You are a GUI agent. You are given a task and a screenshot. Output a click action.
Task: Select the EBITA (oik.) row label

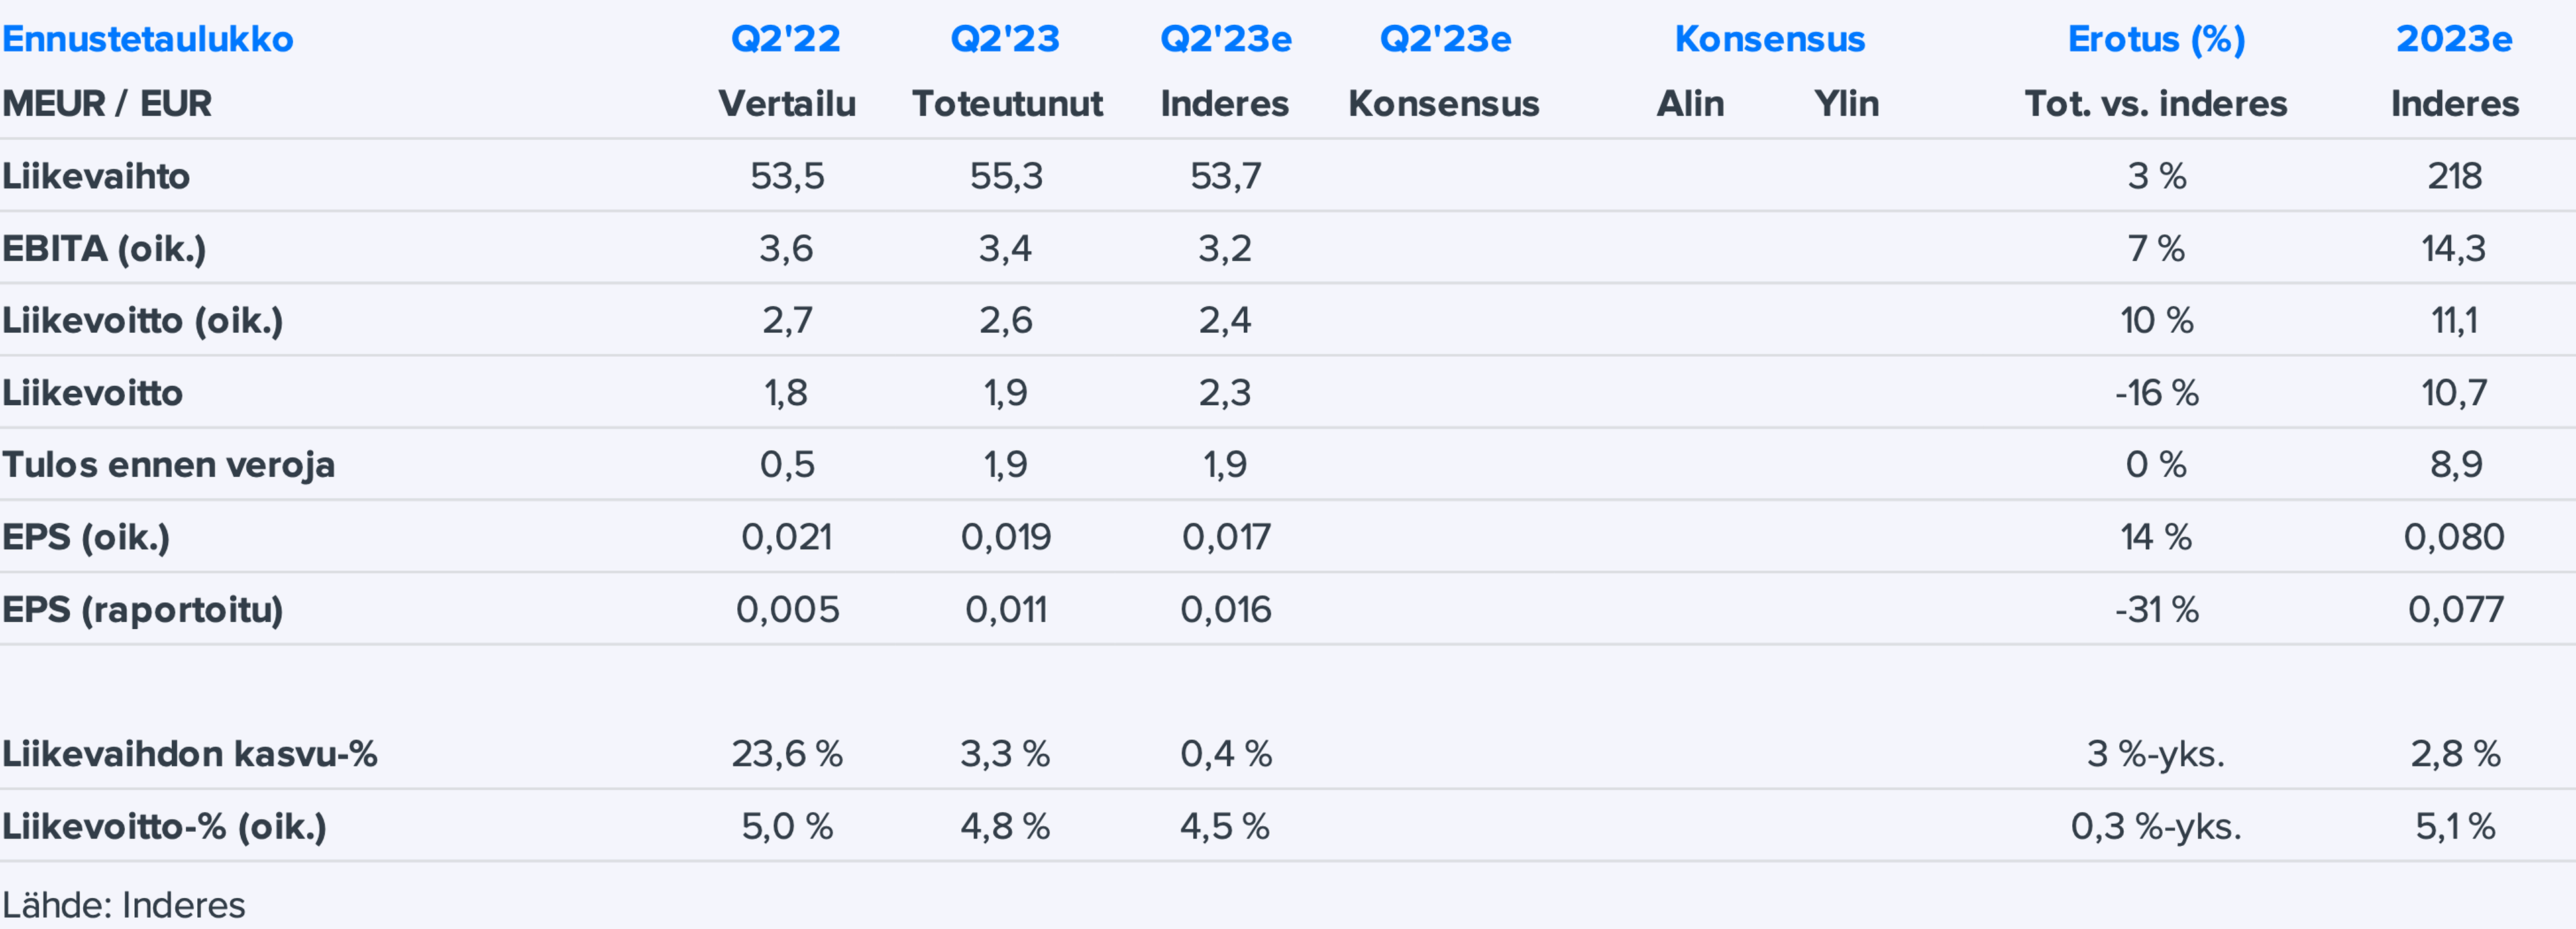(x=104, y=248)
